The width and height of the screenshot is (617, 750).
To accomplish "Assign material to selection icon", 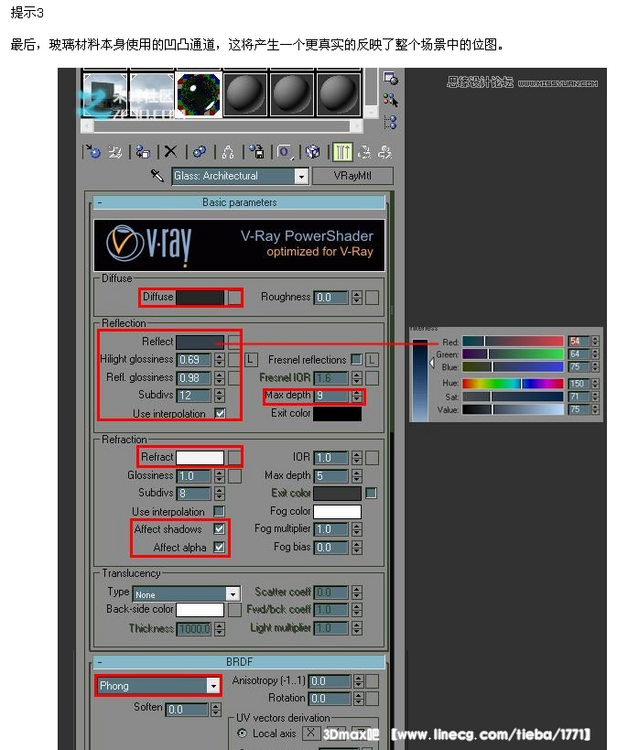I will [x=143, y=152].
